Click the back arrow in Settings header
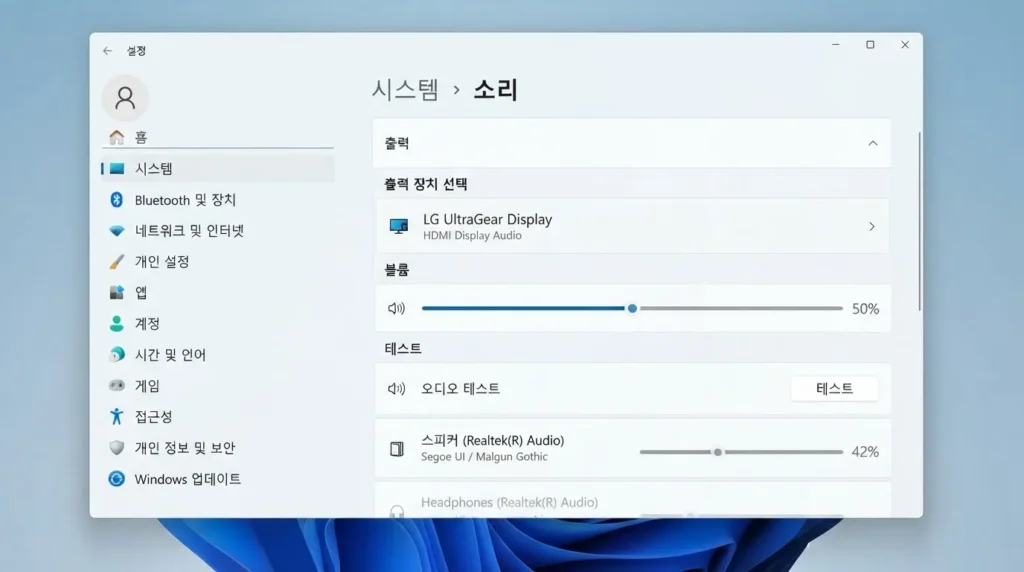Image resolution: width=1024 pixels, height=572 pixels. pyautogui.click(x=108, y=51)
